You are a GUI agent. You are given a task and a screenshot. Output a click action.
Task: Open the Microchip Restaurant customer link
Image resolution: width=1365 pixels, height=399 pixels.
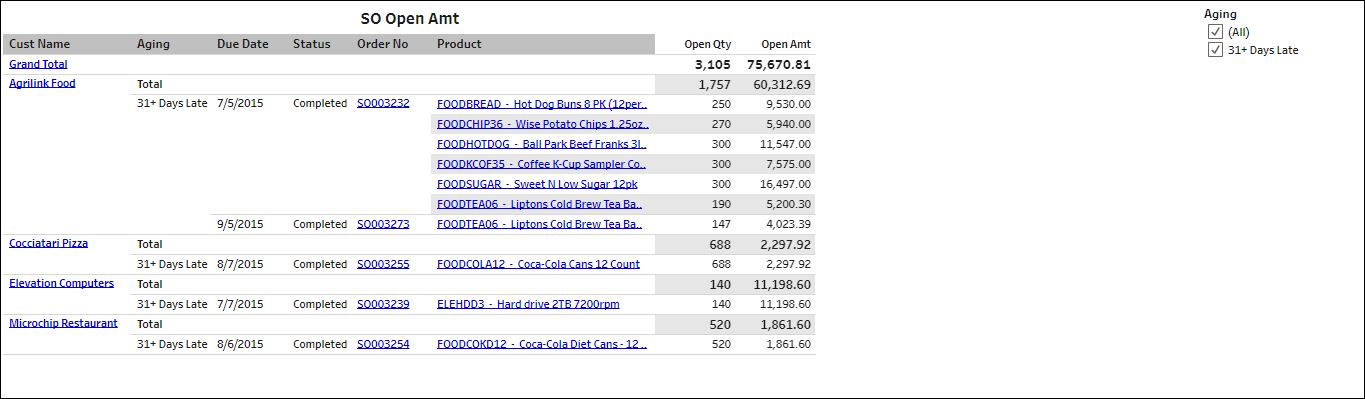pyautogui.click(x=63, y=323)
